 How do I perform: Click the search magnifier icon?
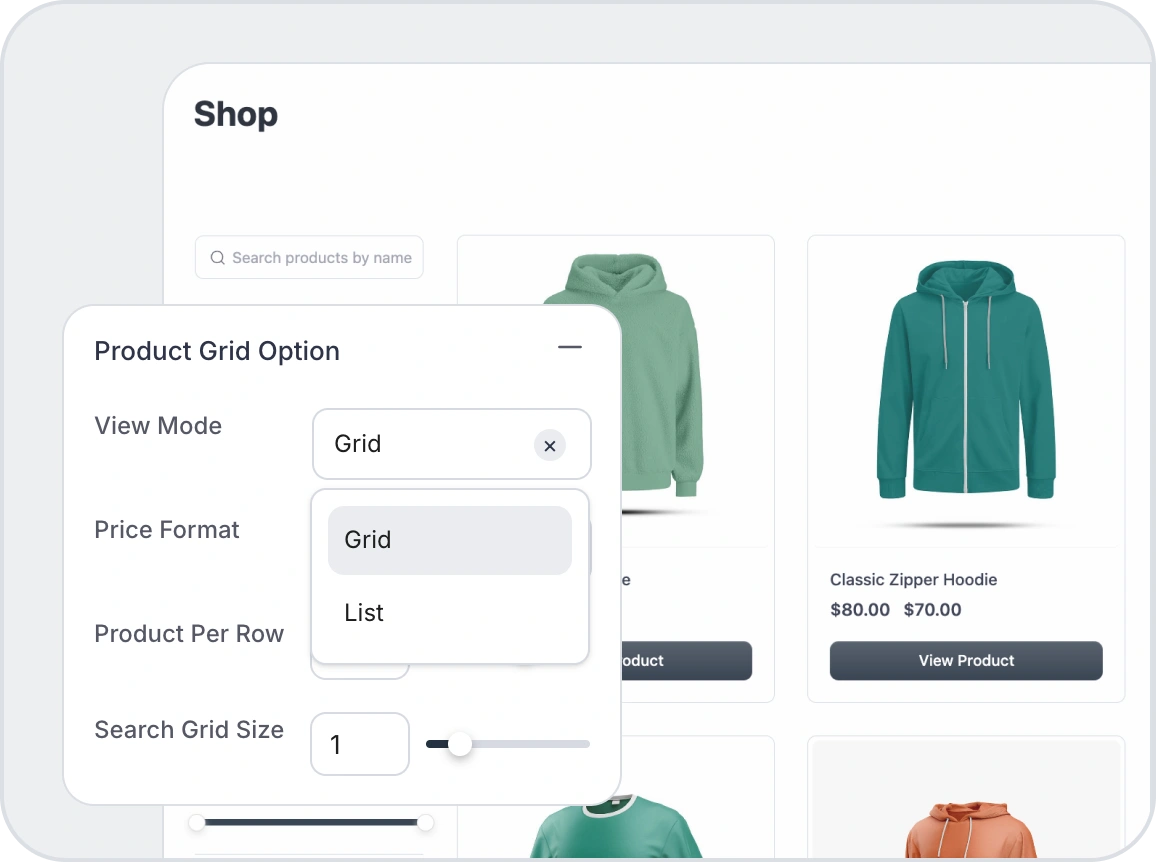pos(217,258)
